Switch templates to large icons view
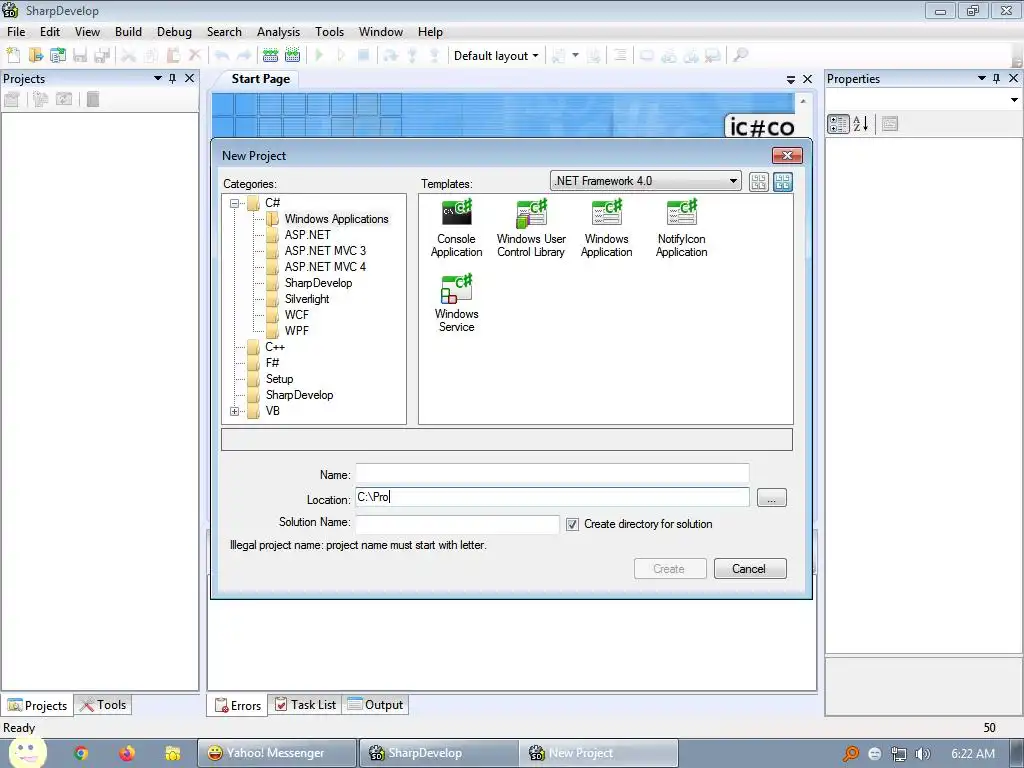The width and height of the screenshot is (1024, 768). [782, 182]
